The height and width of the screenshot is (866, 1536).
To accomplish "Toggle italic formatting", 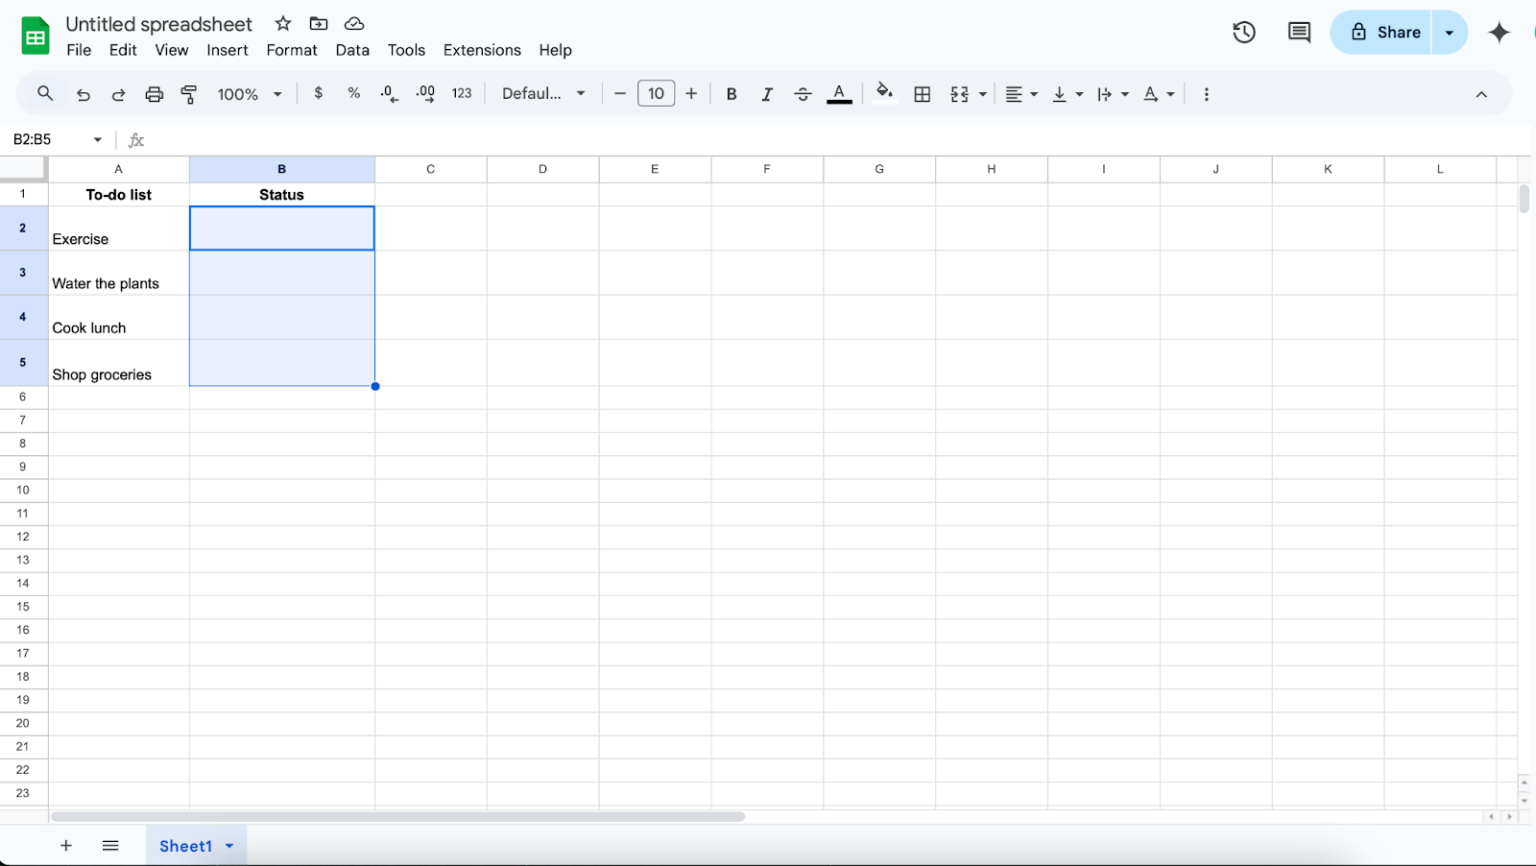I will [x=767, y=93].
